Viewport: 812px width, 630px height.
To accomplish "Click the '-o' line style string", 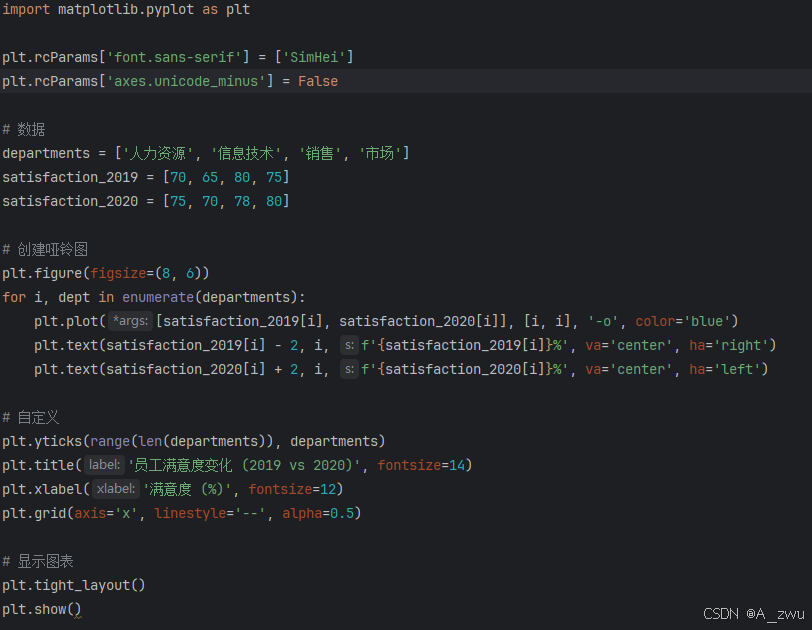I will [x=603, y=321].
